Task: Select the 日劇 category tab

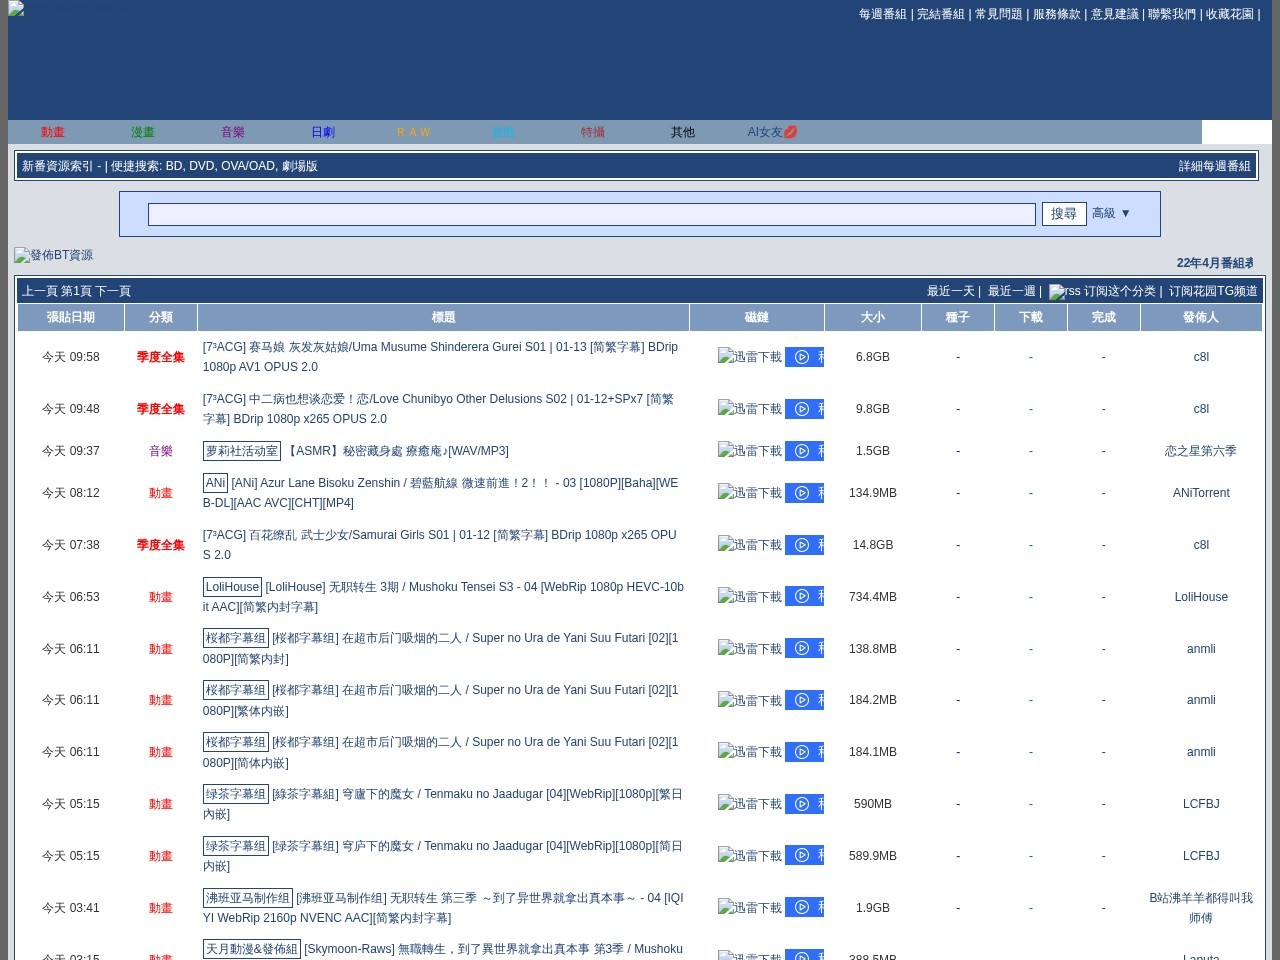Action: point(323,132)
